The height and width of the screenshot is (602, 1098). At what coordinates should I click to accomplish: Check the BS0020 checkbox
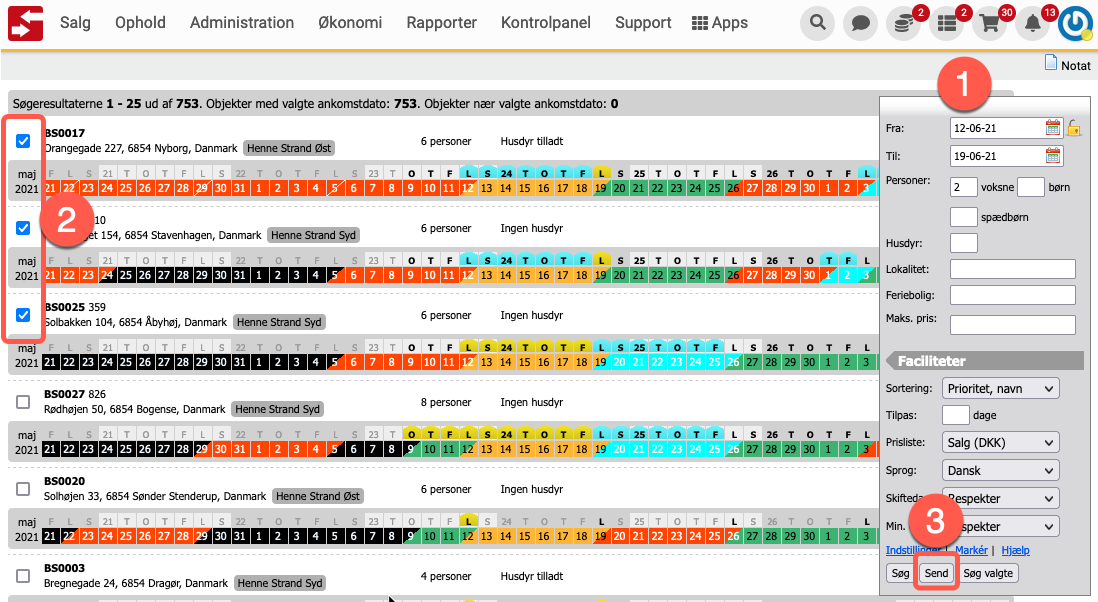click(23, 489)
